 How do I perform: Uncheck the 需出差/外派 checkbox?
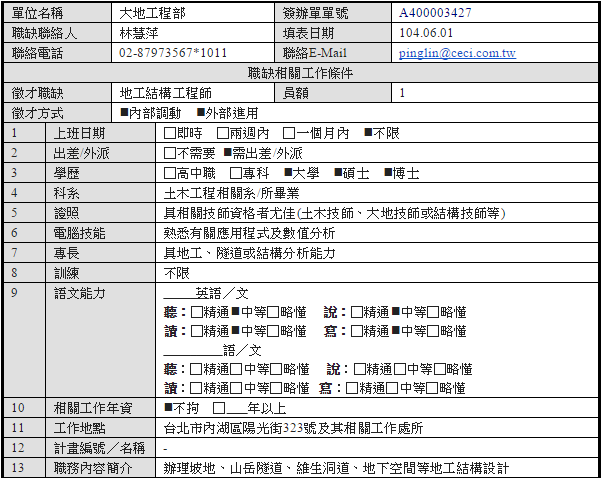(227, 153)
